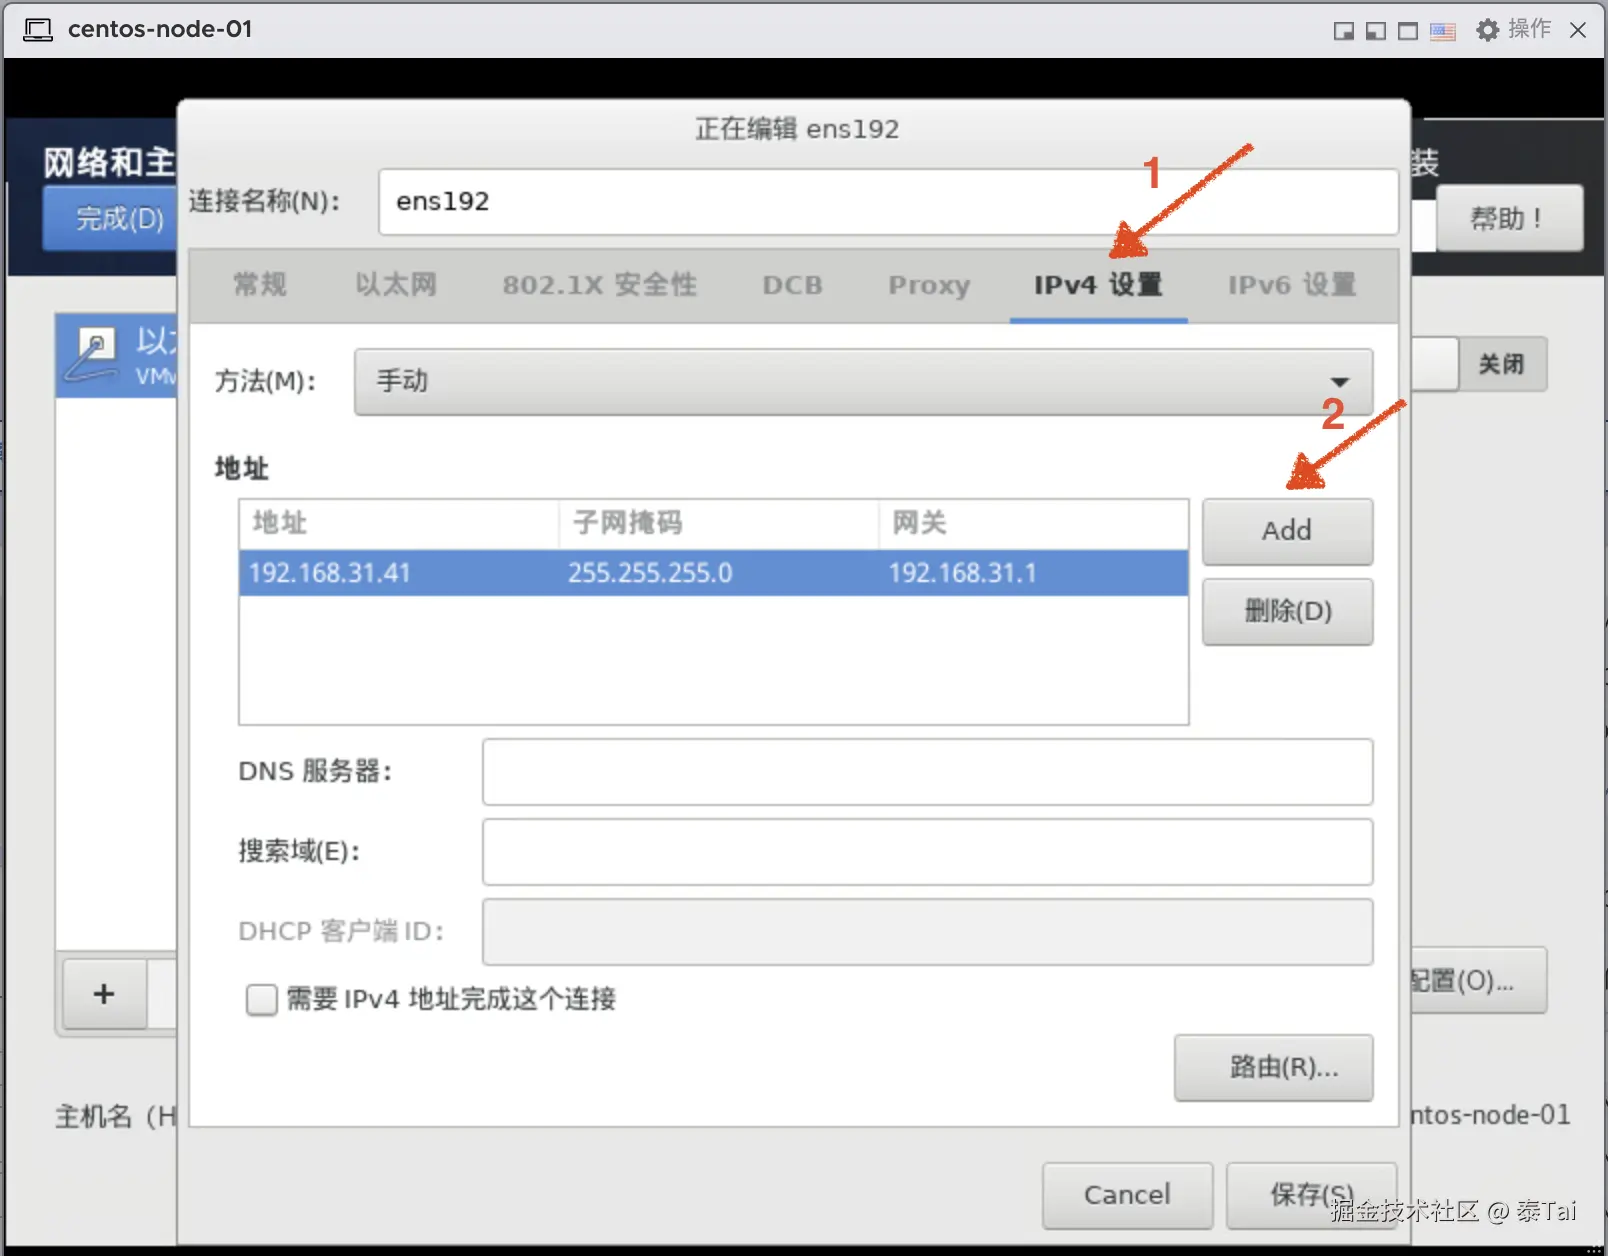Click the DNS 服务器 input field
1608x1256 pixels.
tap(927, 772)
